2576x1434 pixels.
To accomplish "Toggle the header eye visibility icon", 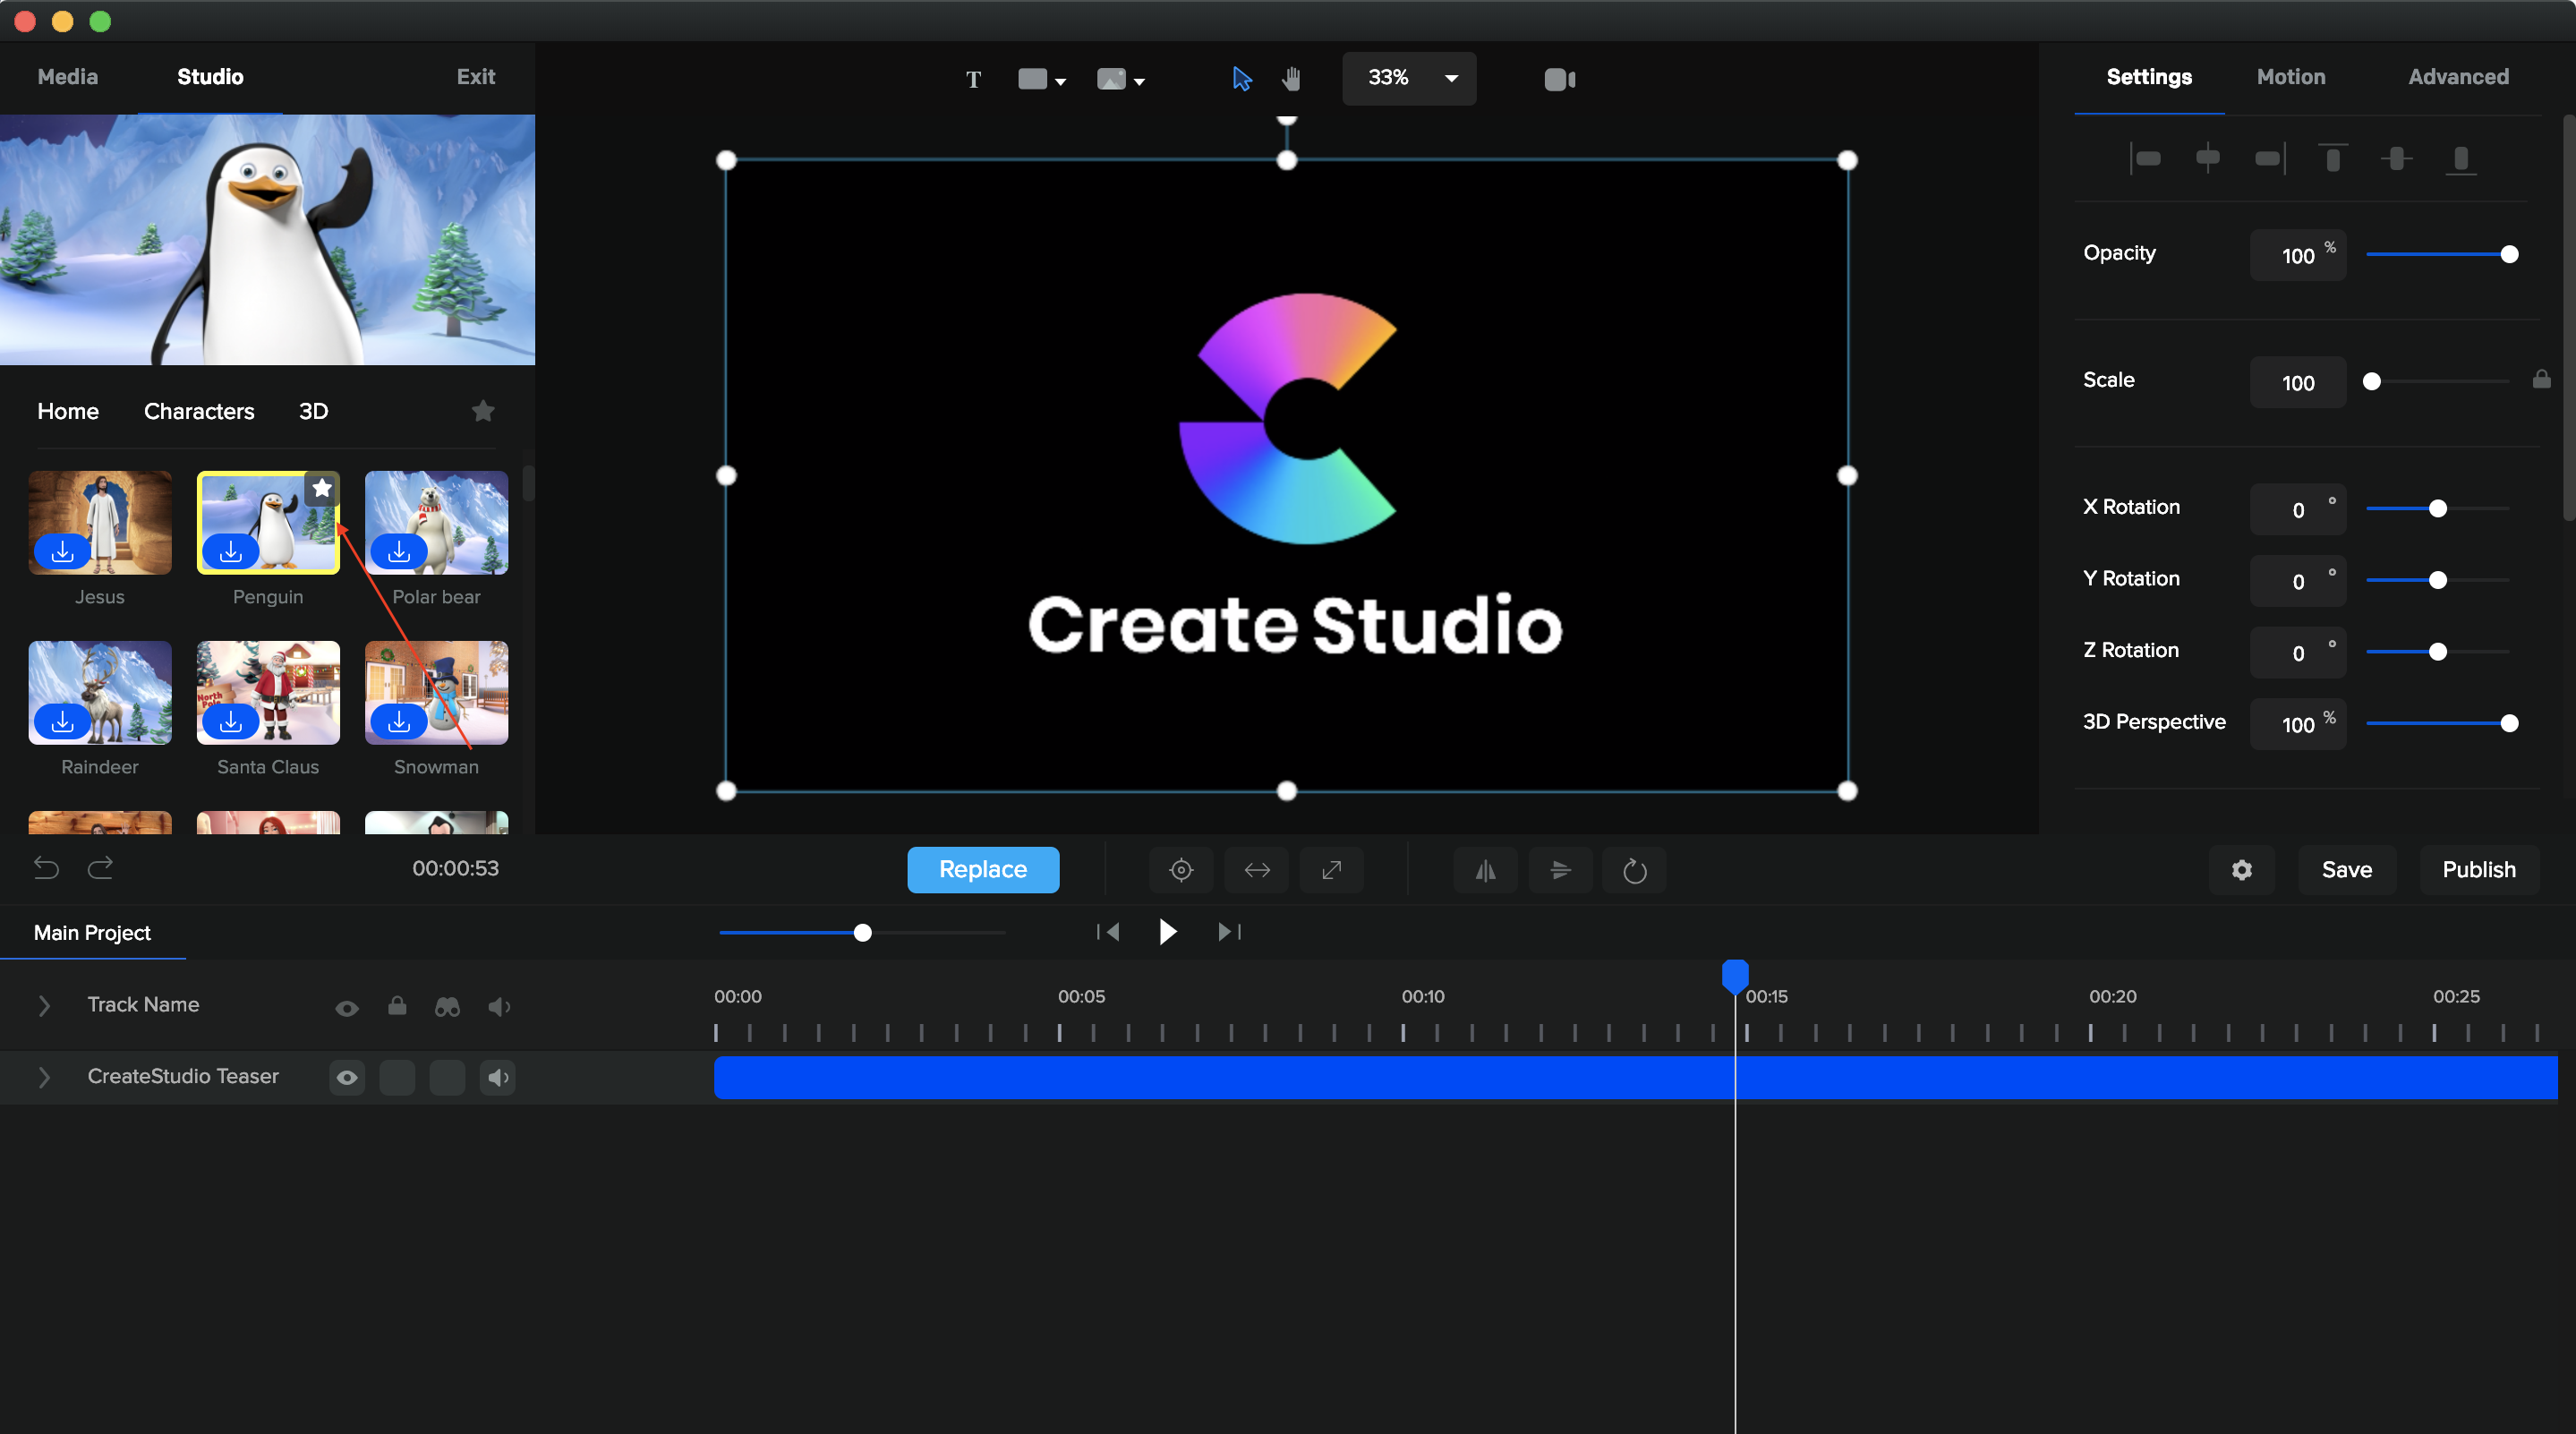I will tap(347, 1008).
